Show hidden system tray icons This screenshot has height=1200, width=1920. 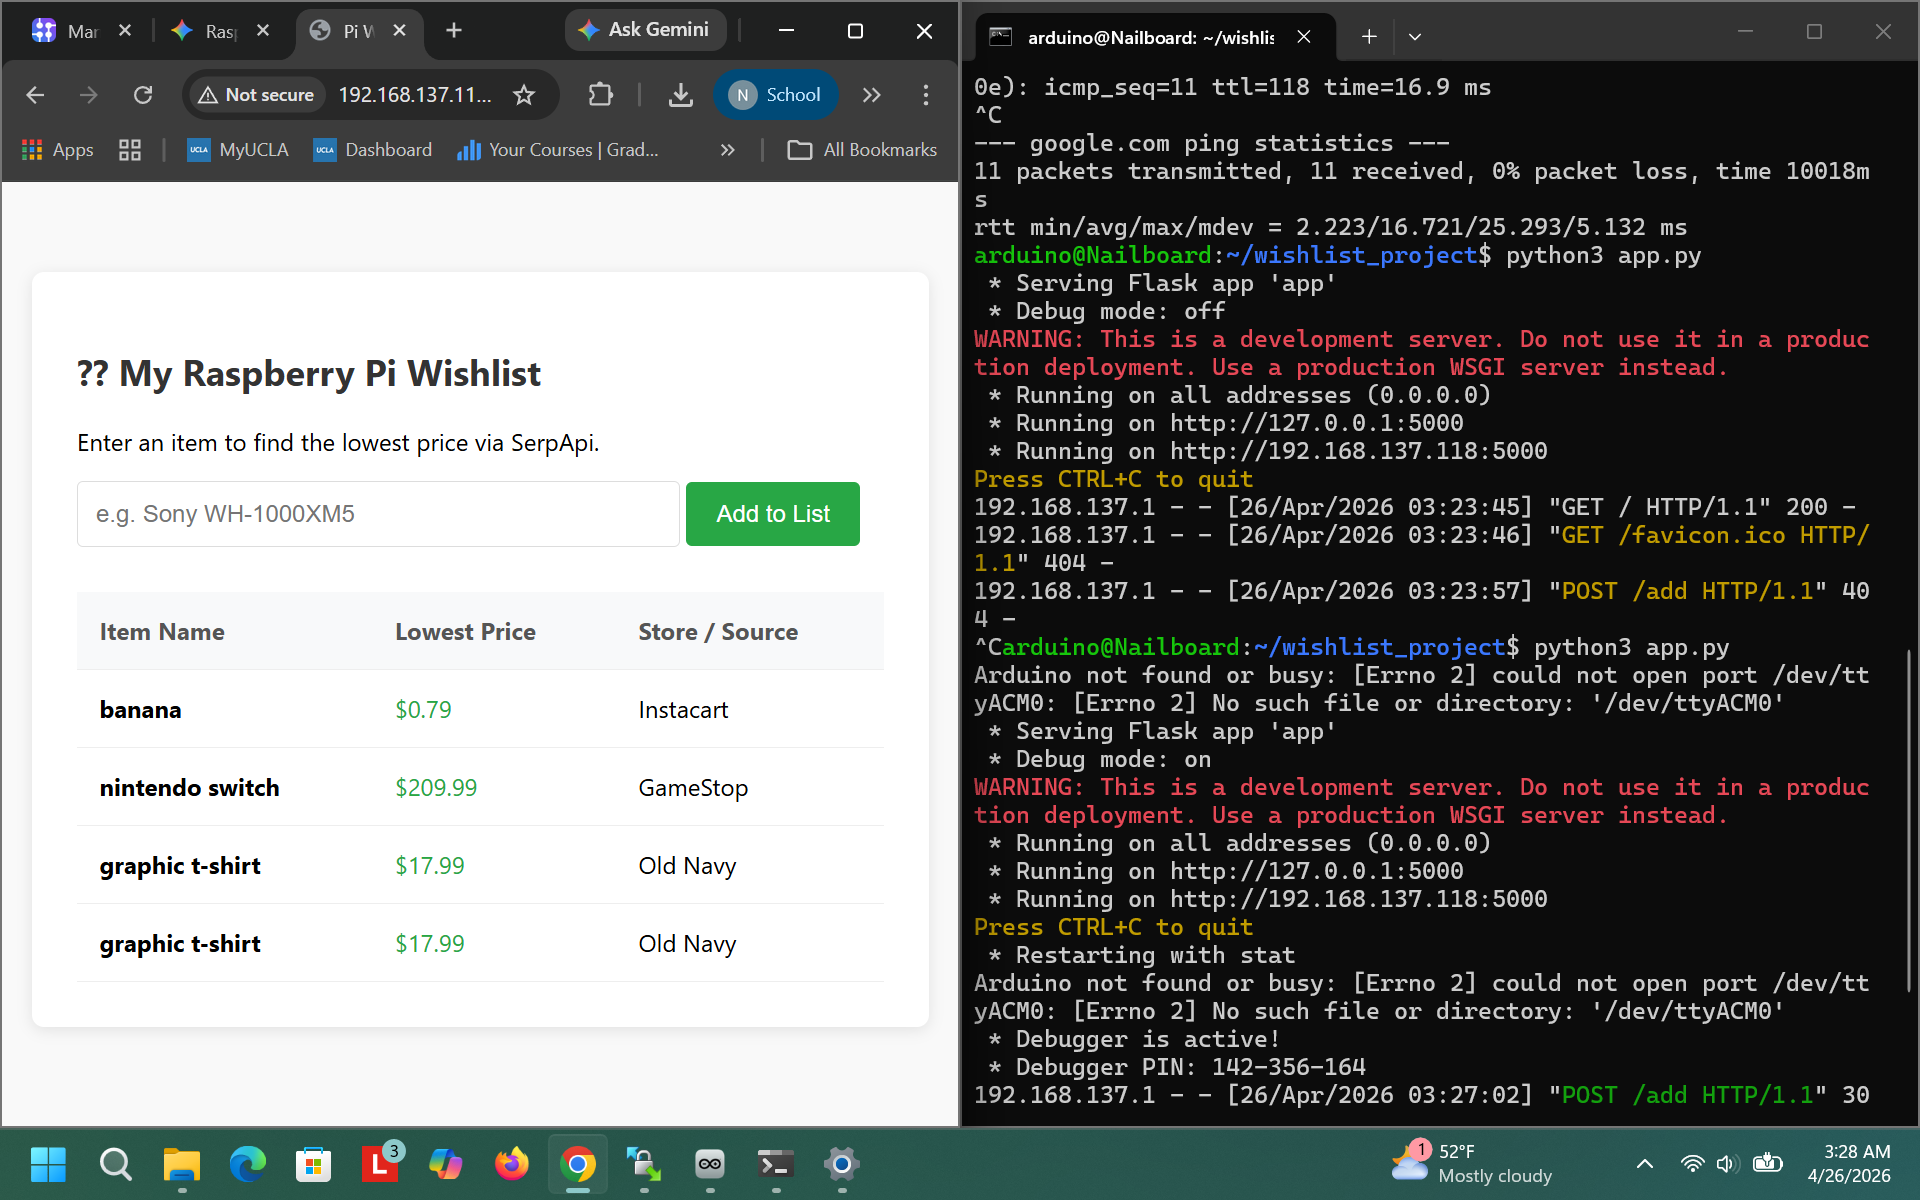(x=1644, y=1164)
